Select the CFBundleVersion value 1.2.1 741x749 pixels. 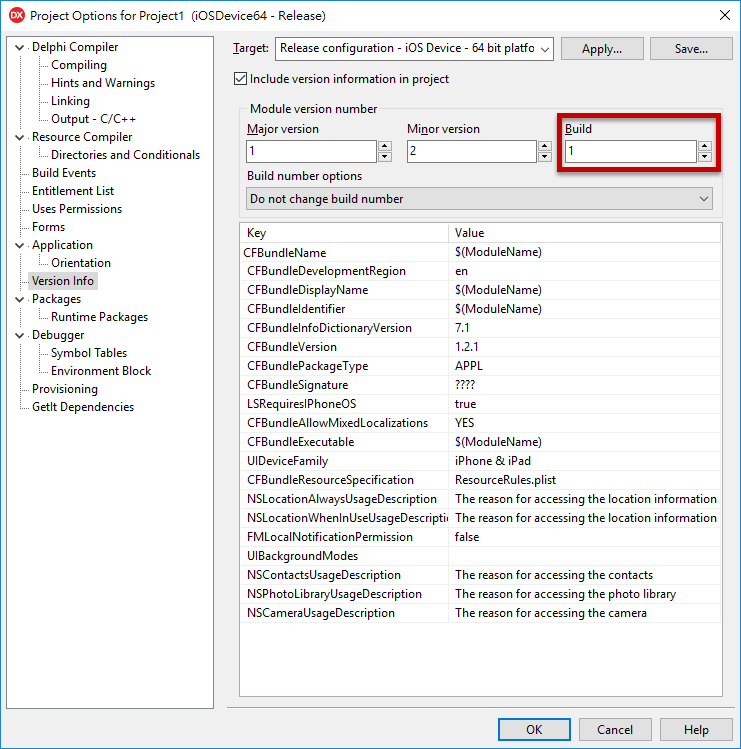click(x=584, y=347)
